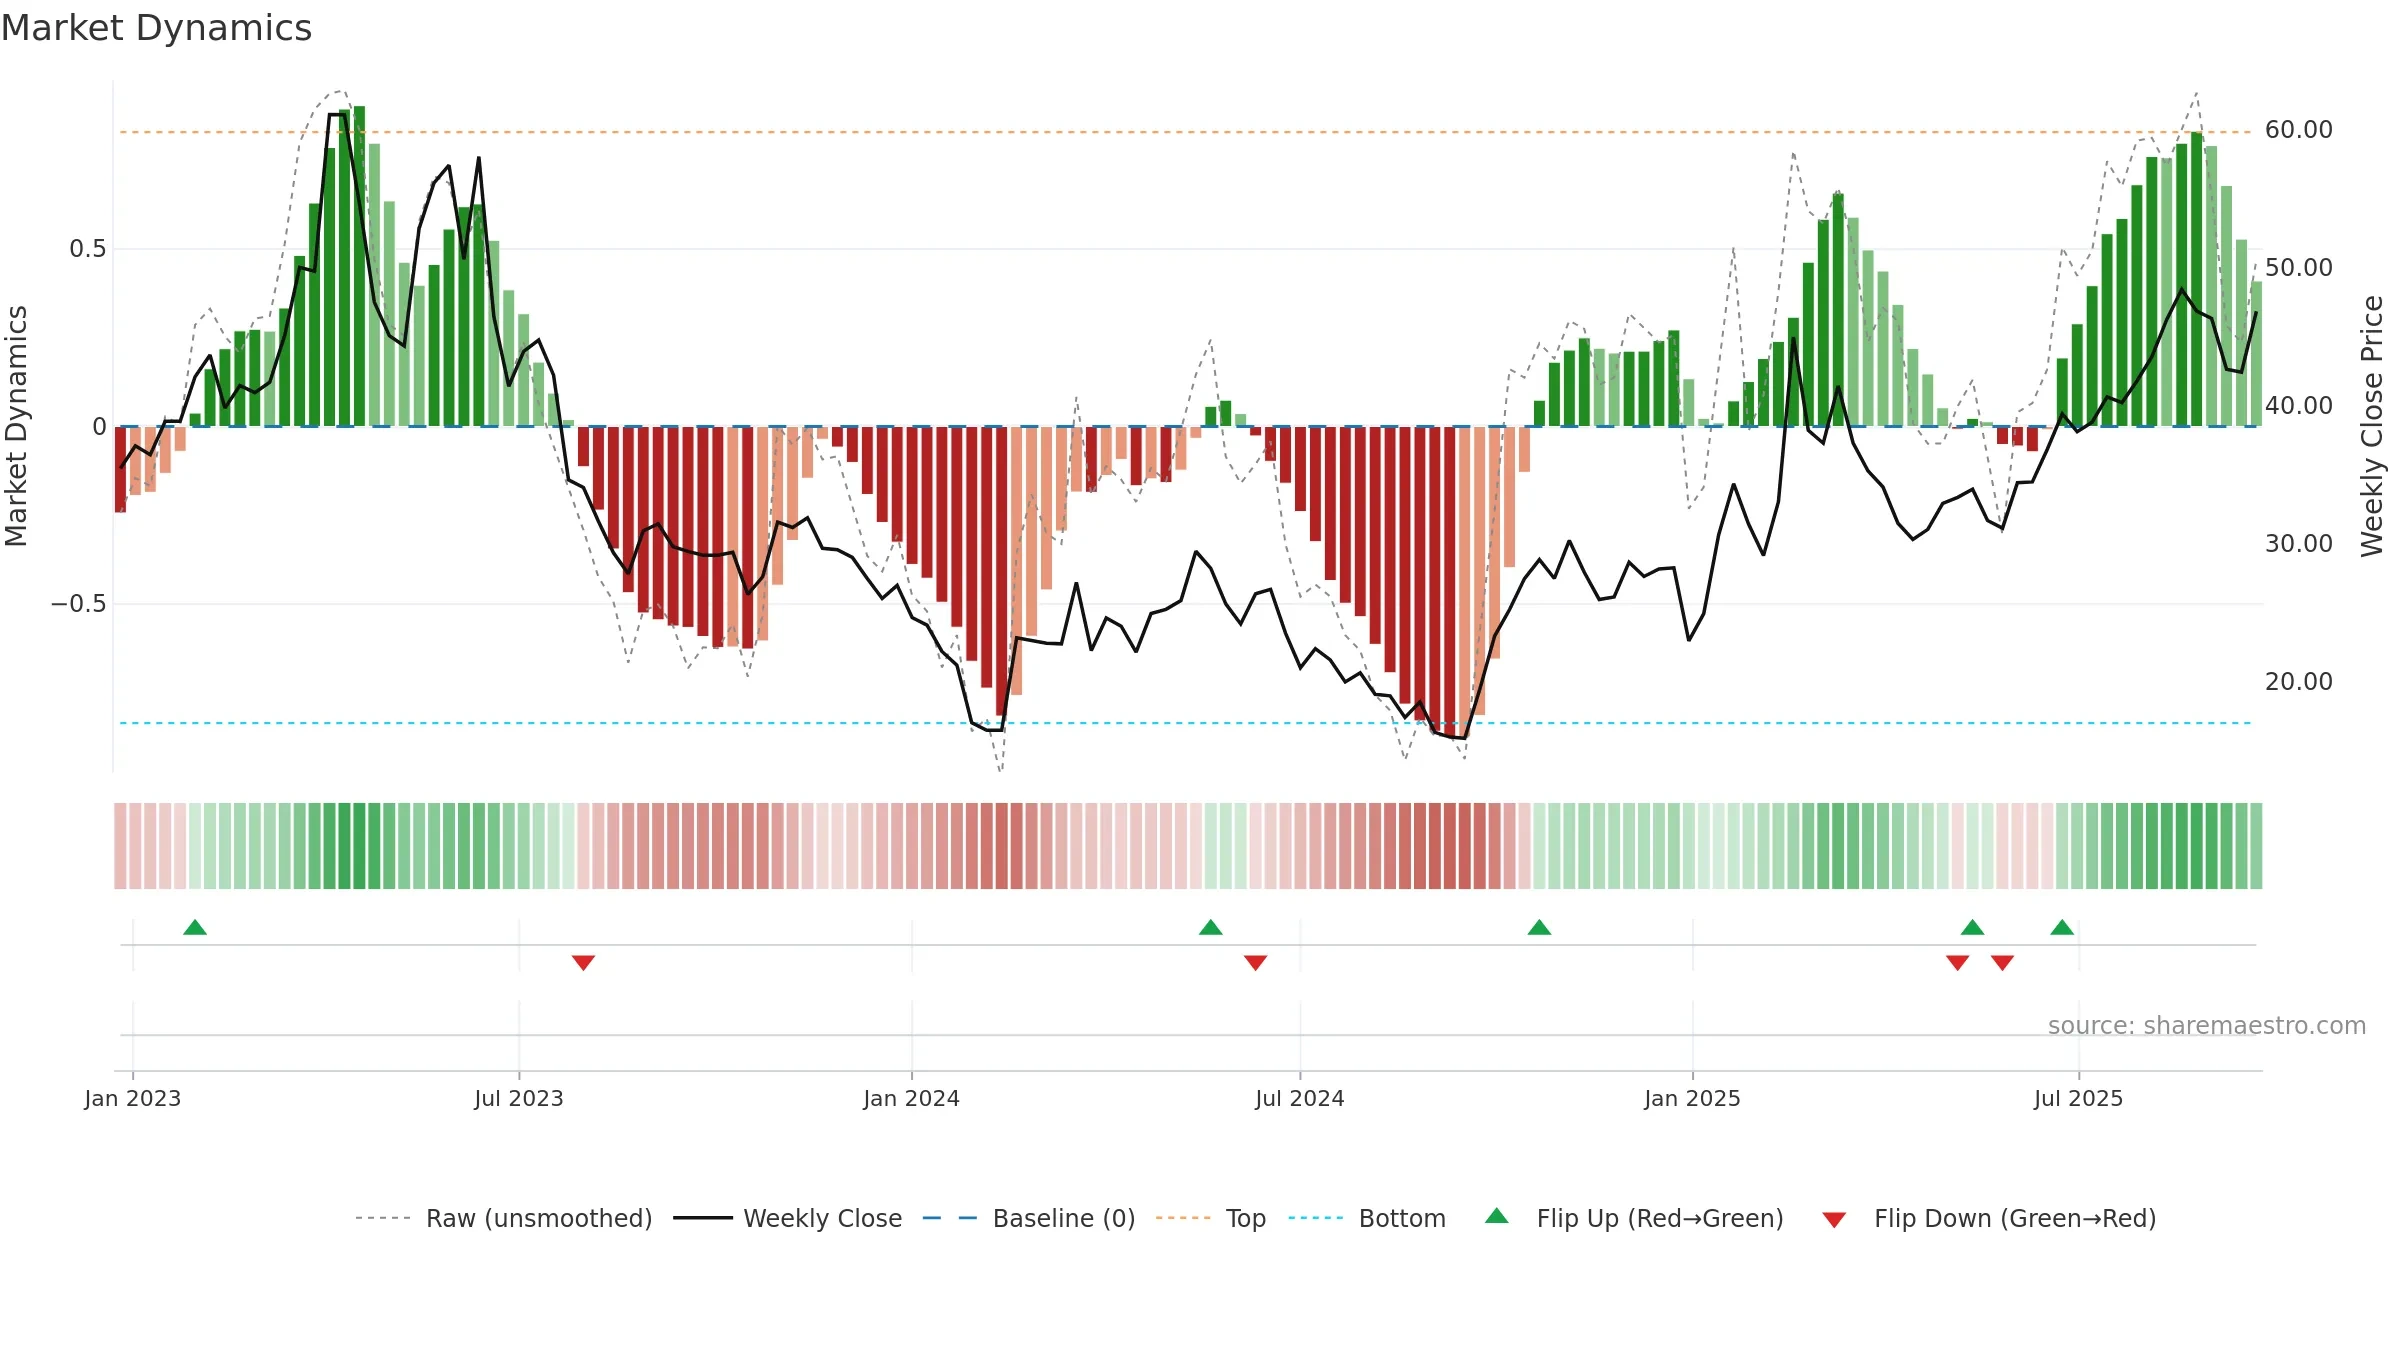The image size is (2400, 1350).
Task: Click the Jul 2024 x-axis label
Action: pyautogui.click(x=1300, y=1098)
